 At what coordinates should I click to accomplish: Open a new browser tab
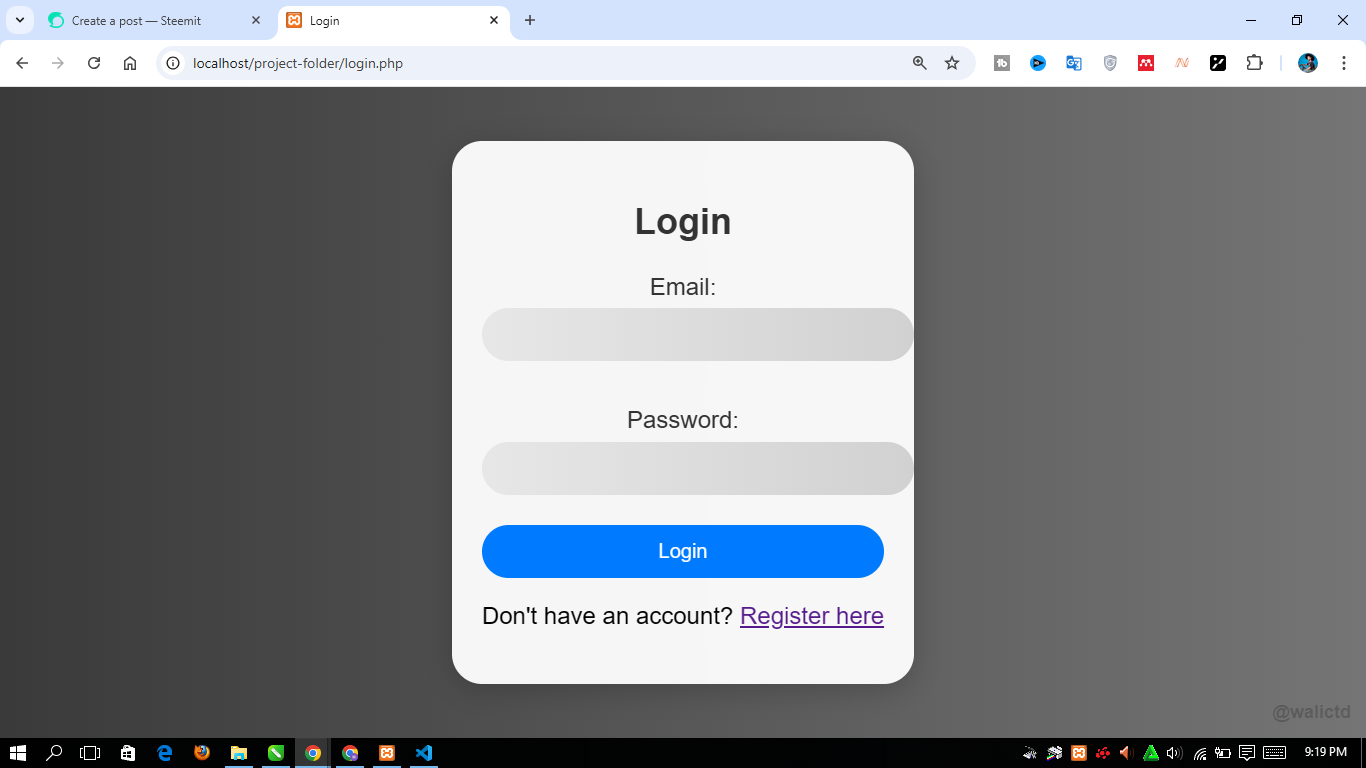530,20
